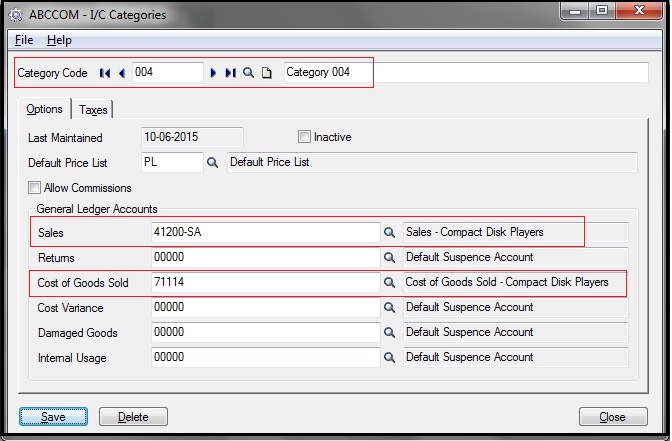Image resolution: width=672 pixels, height=441 pixels.
Task: Open finder for Damaged Goods account
Action: click(x=390, y=332)
